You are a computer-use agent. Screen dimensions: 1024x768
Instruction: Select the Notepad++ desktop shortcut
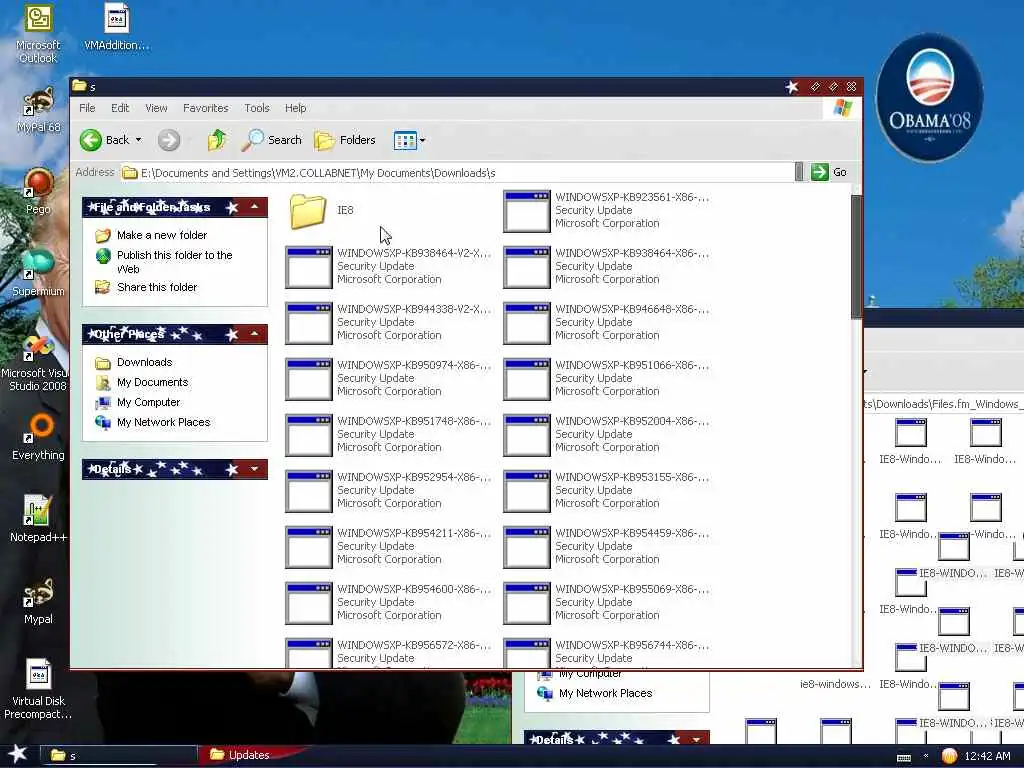click(x=38, y=519)
